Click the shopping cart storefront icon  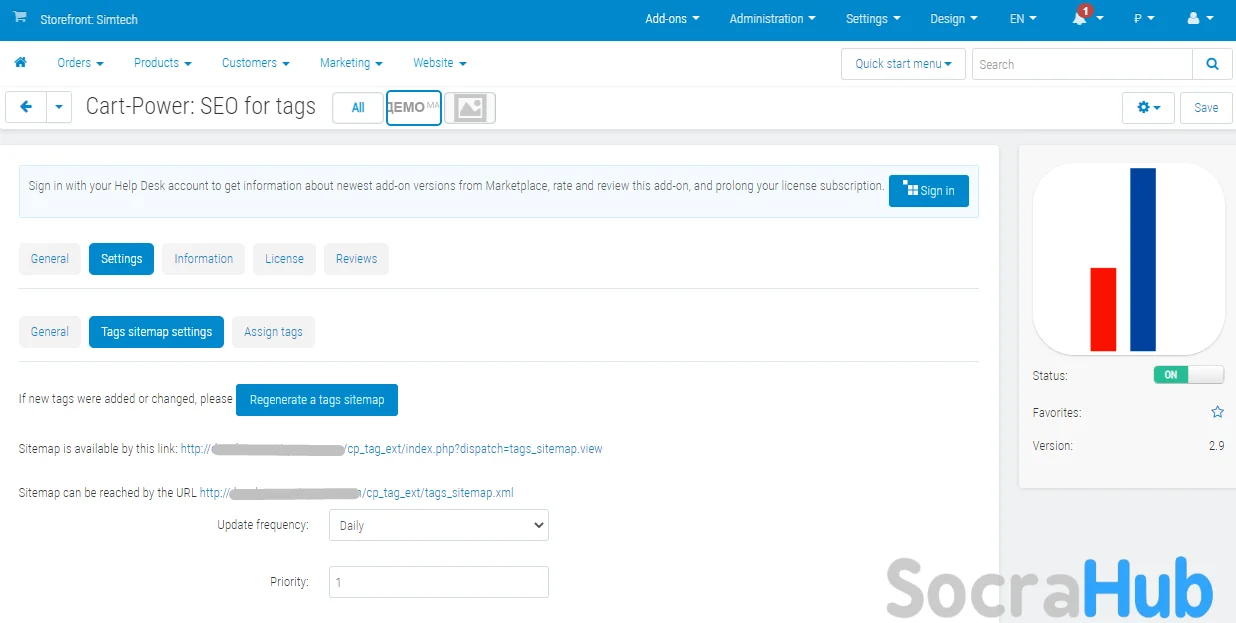(x=20, y=18)
